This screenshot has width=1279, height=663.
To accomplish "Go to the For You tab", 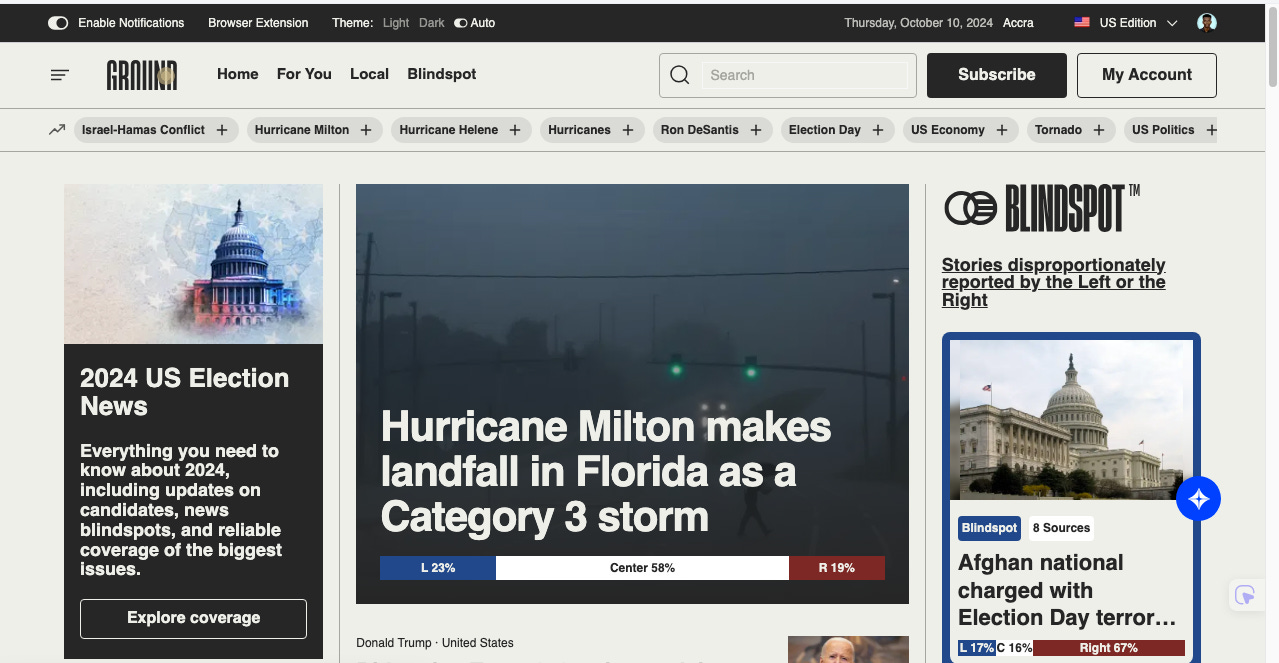I will click(304, 74).
